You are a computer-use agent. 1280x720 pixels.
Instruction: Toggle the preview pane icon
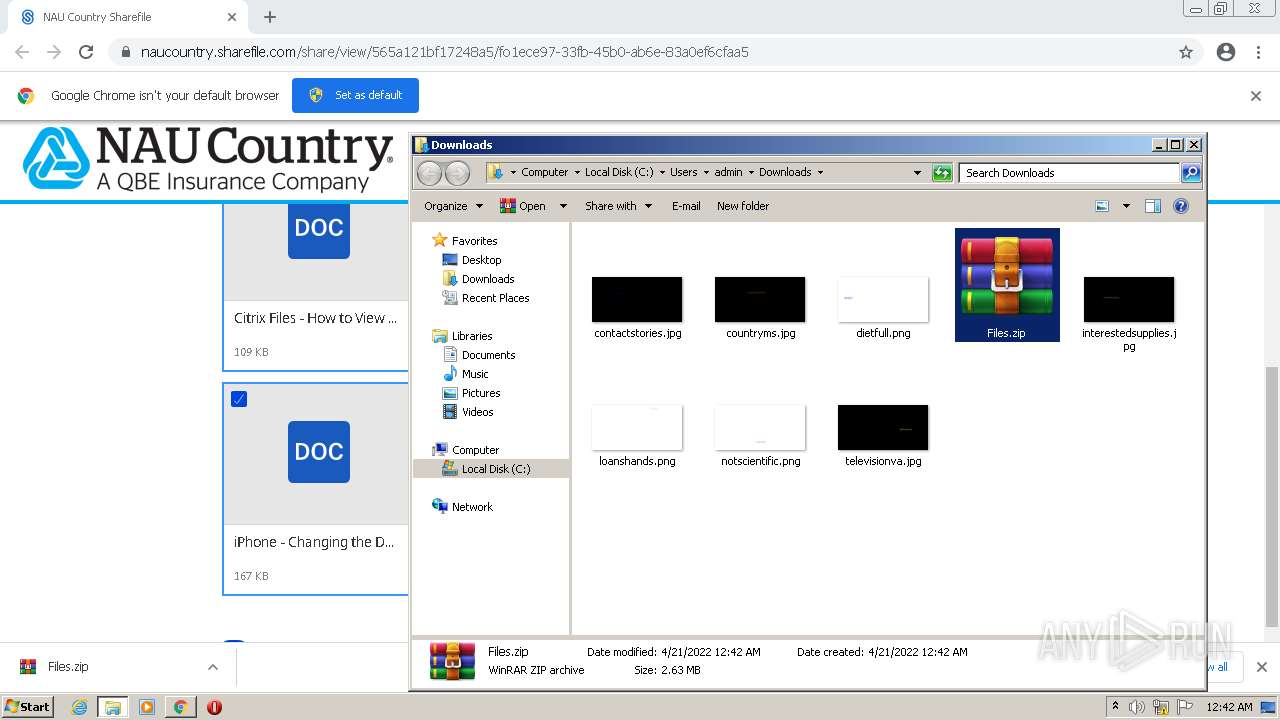[1153, 206]
